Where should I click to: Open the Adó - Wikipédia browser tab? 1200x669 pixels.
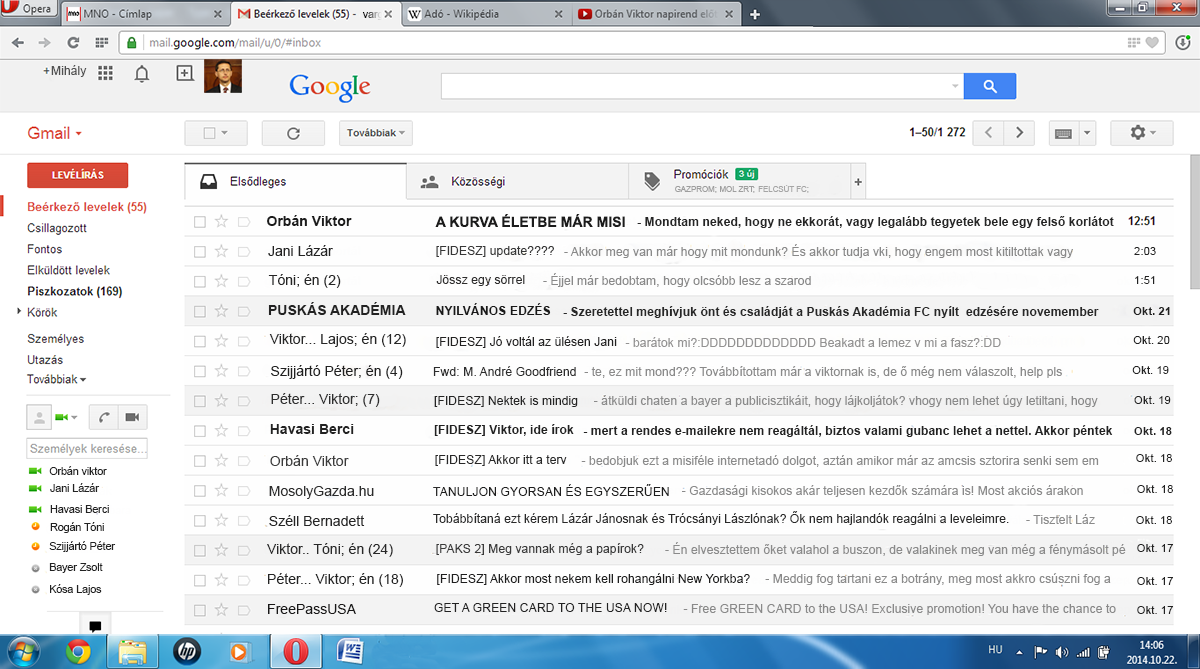(x=460, y=15)
